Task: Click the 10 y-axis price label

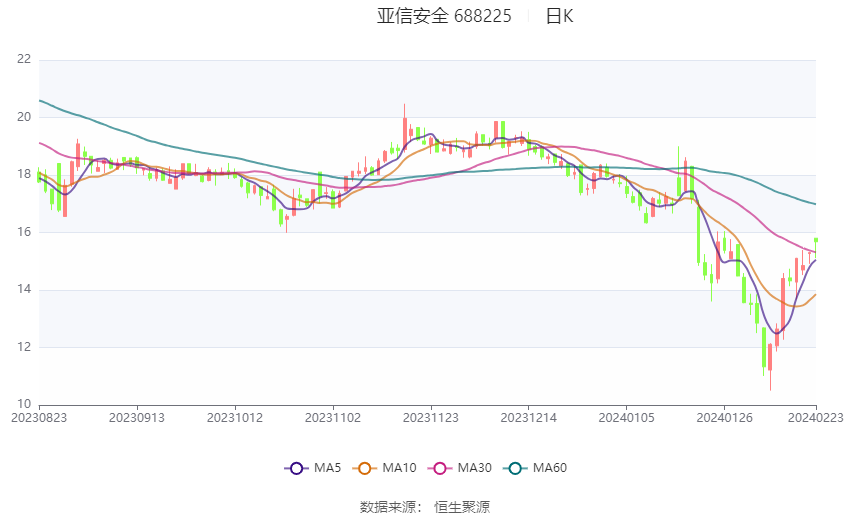Action: pyautogui.click(x=24, y=404)
